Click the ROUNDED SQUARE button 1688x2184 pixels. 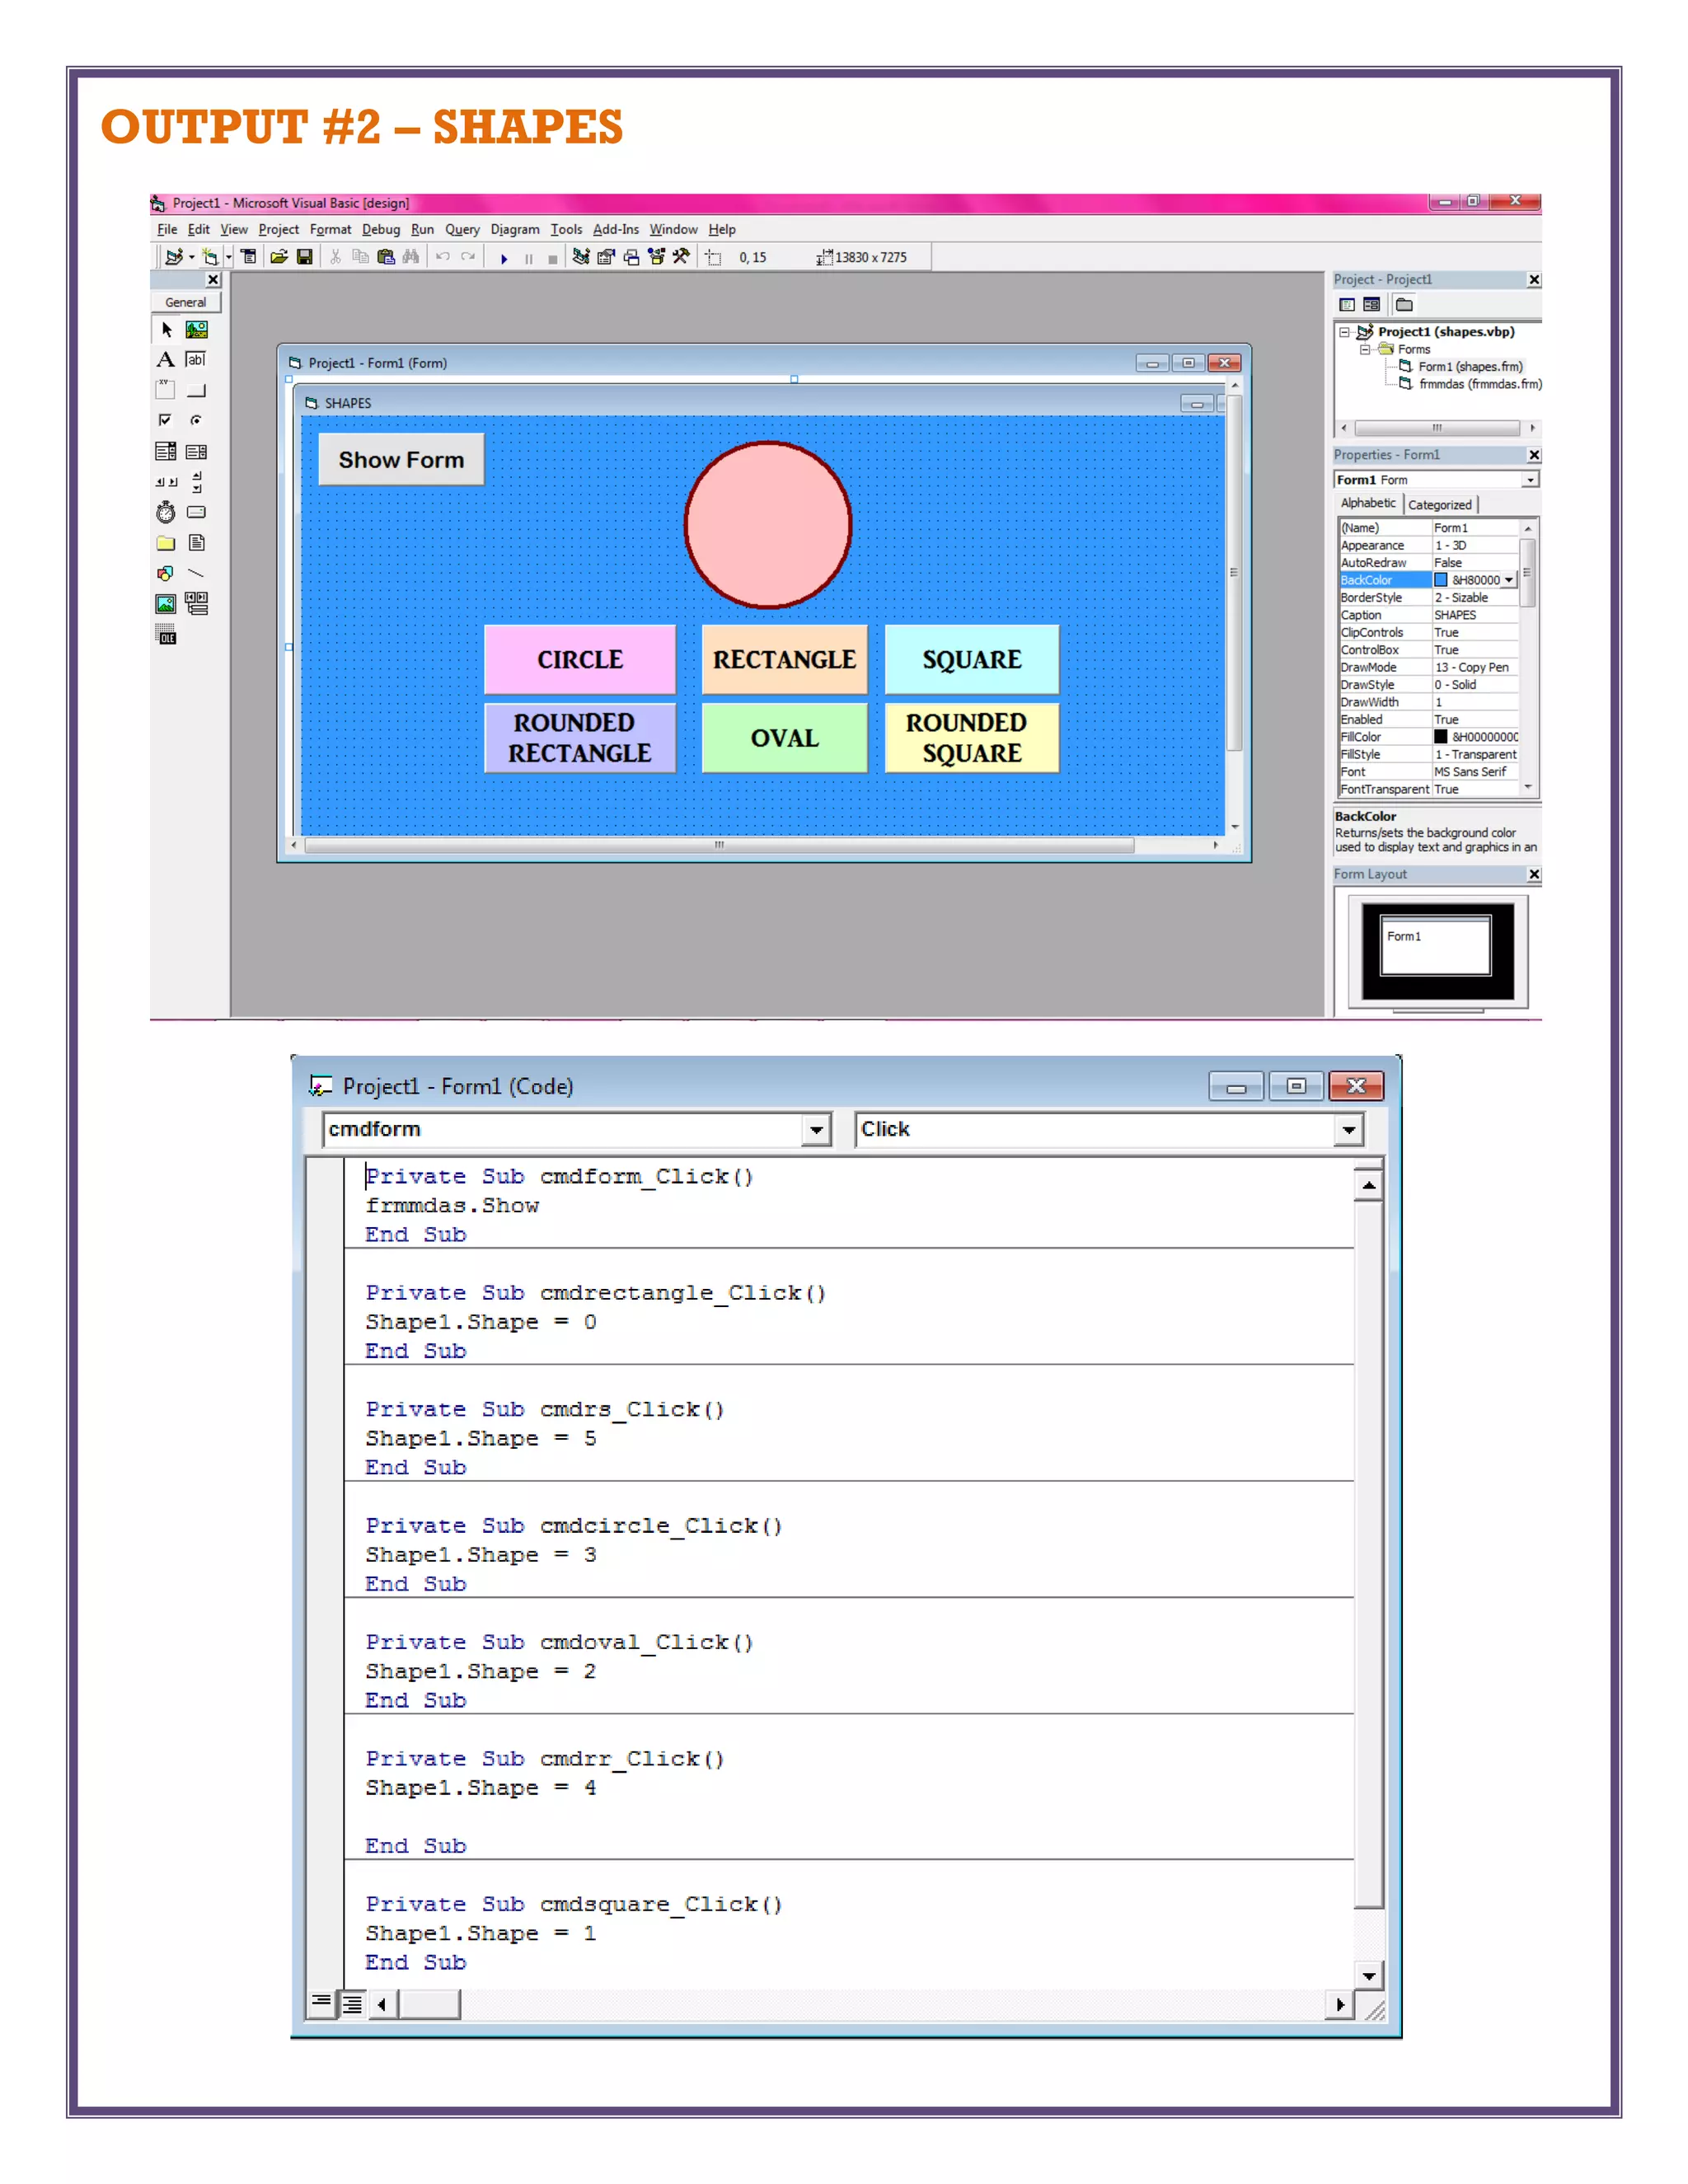(971, 738)
